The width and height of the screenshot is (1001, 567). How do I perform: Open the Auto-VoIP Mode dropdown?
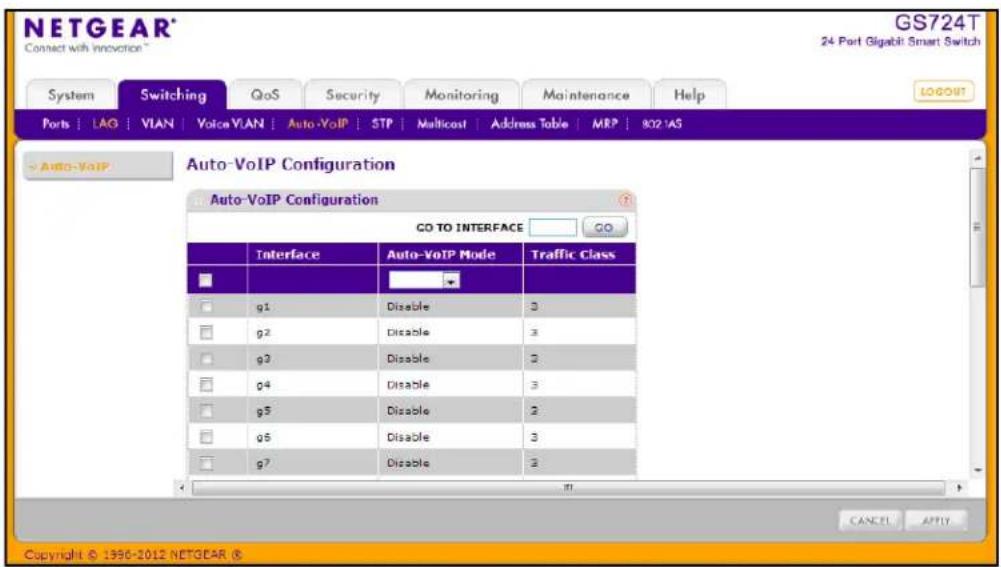point(425,280)
